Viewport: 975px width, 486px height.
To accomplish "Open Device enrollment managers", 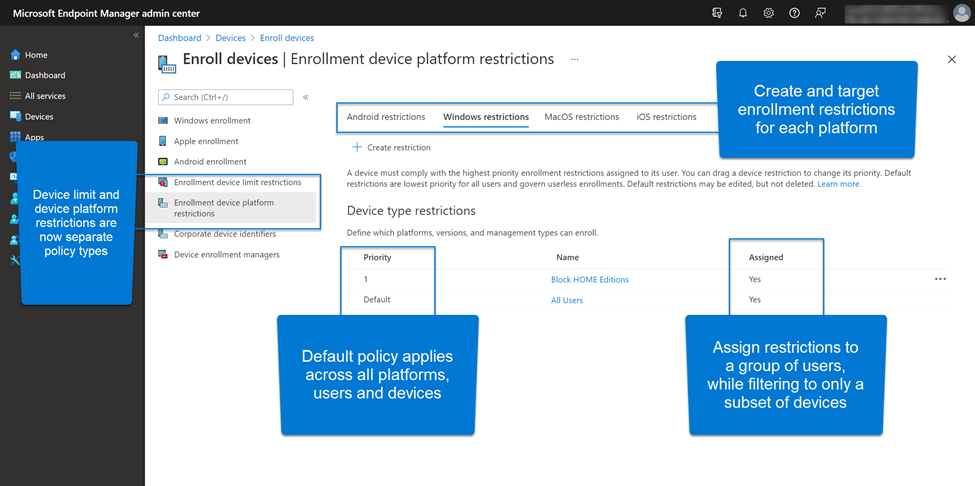I will pyautogui.click(x=226, y=254).
